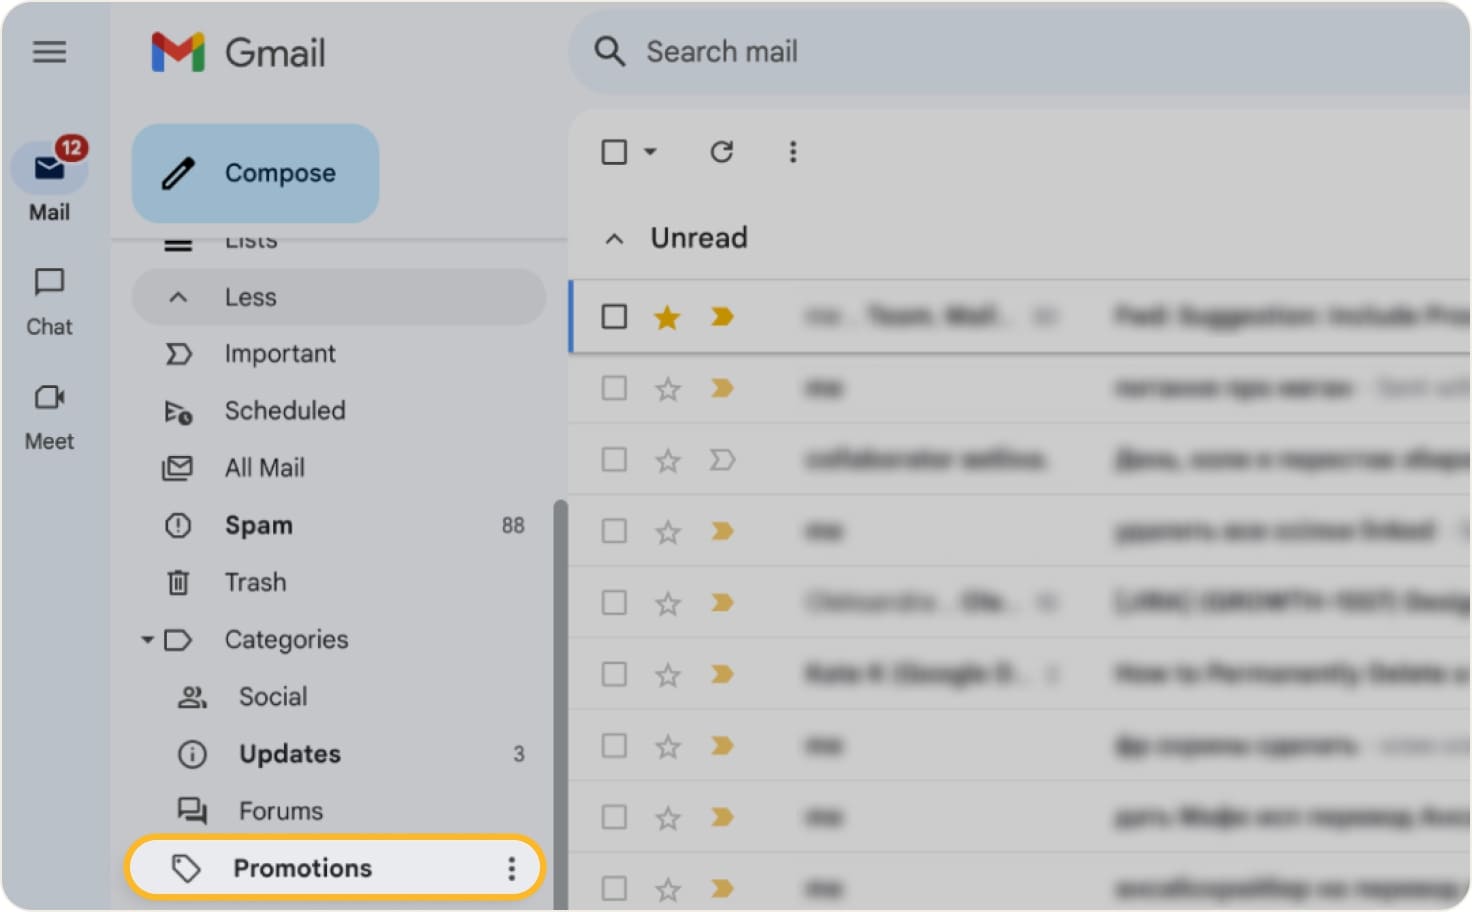Open the Trash folder
The width and height of the screenshot is (1472, 912).
[255, 582]
